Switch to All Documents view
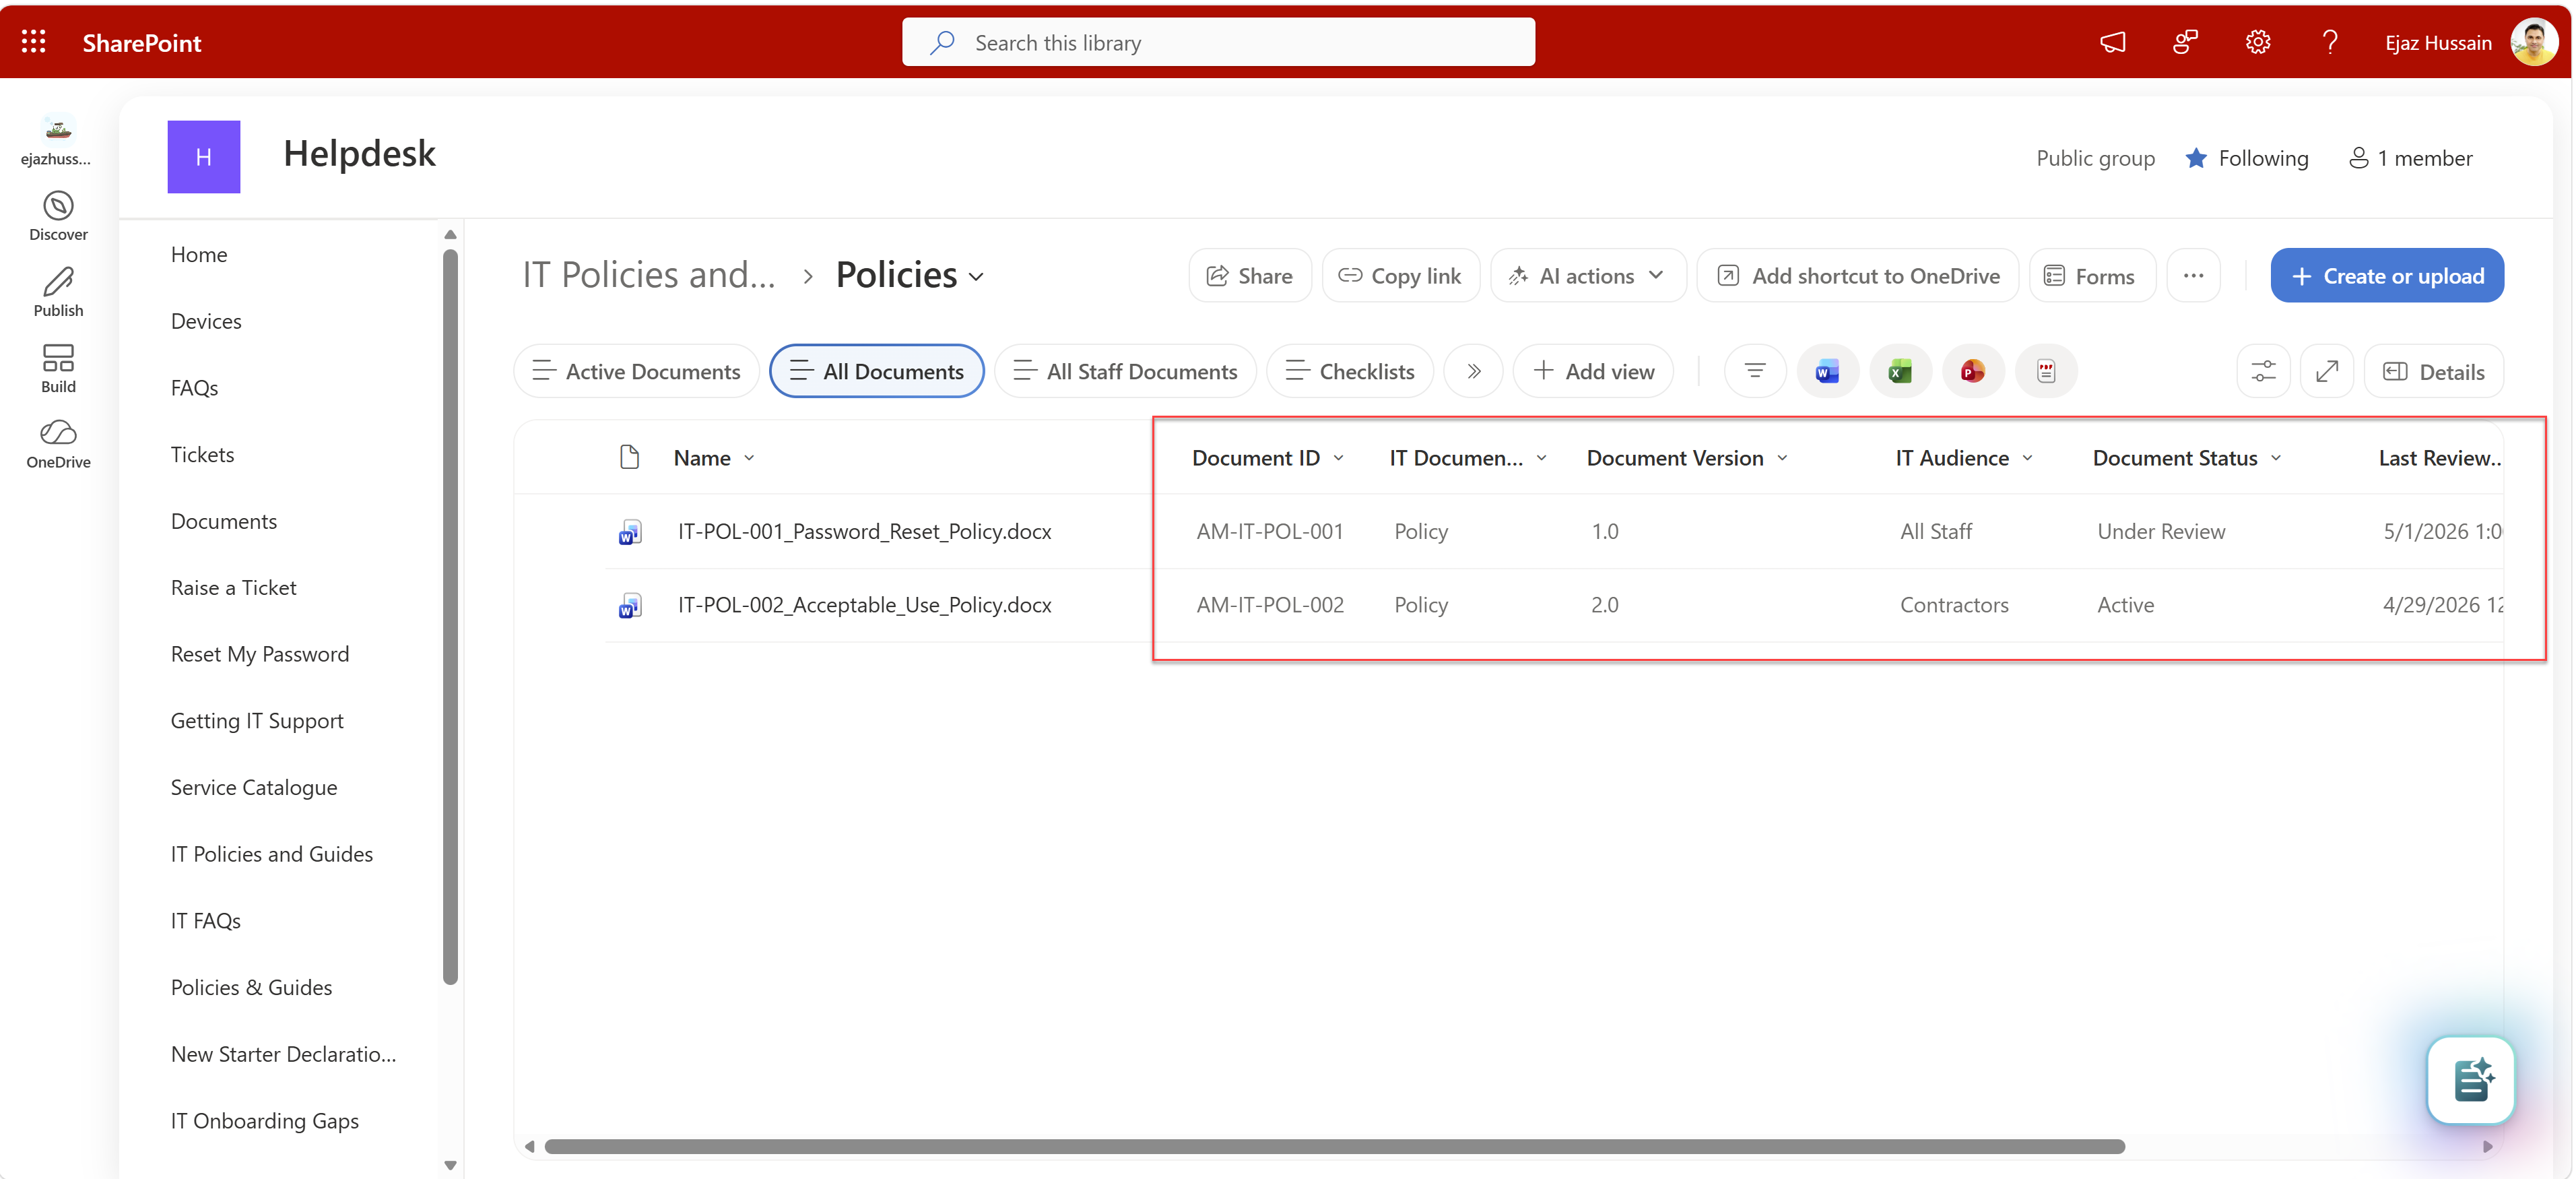 point(877,371)
